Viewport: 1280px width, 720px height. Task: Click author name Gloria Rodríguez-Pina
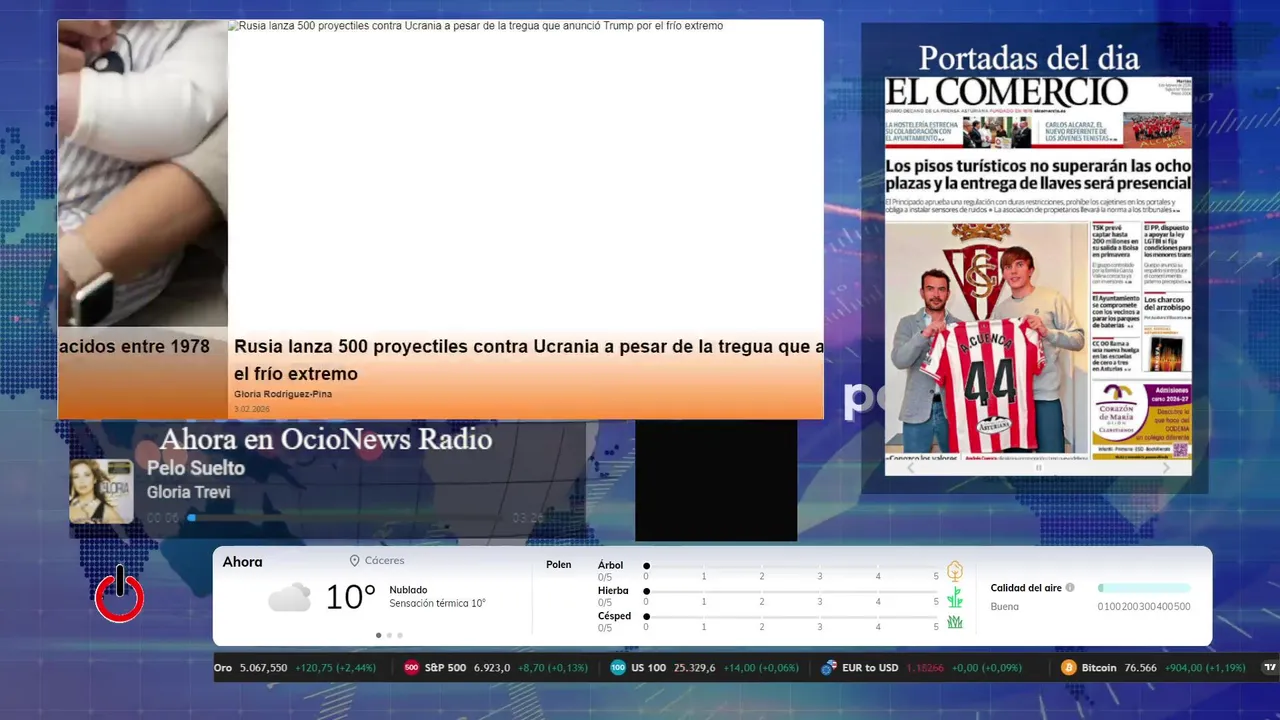point(283,394)
